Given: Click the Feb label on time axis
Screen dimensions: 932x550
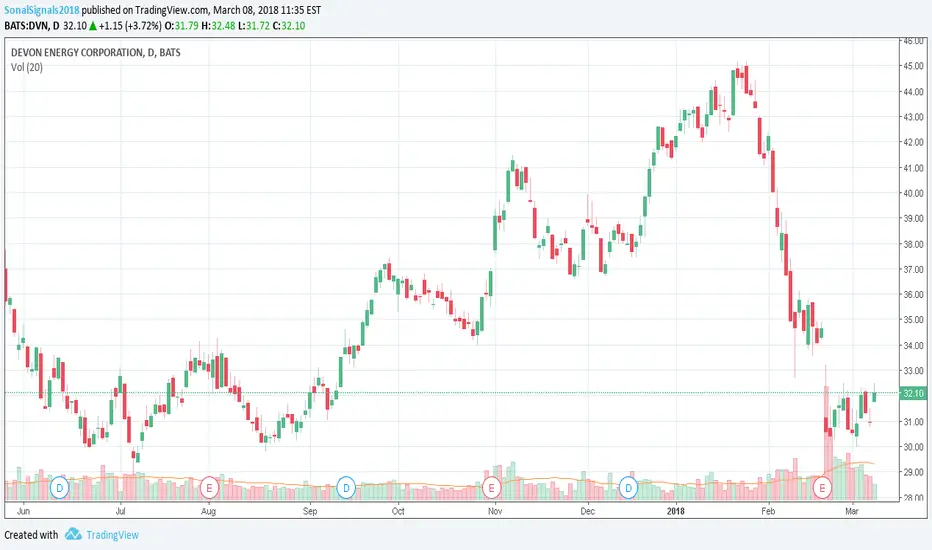Looking at the screenshot, I should 768,511.
